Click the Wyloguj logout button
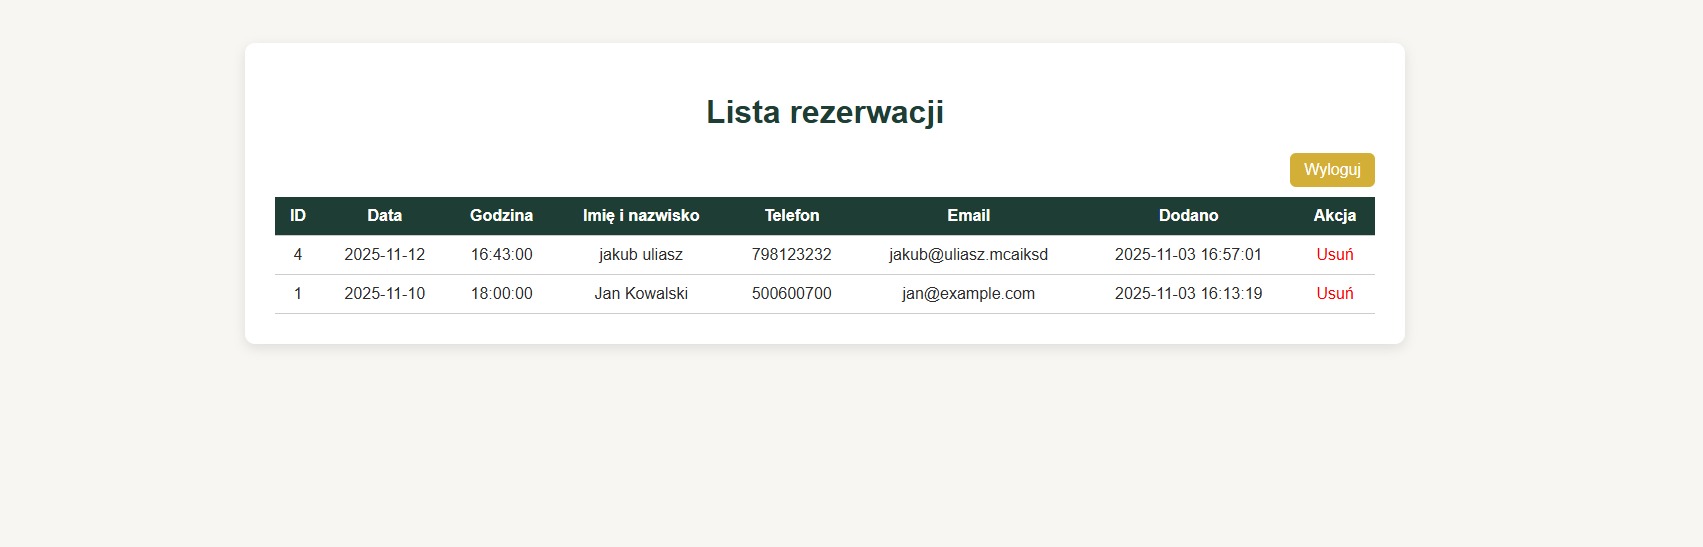This screenshot has height=547, width=1703. tap(1331, 170)
